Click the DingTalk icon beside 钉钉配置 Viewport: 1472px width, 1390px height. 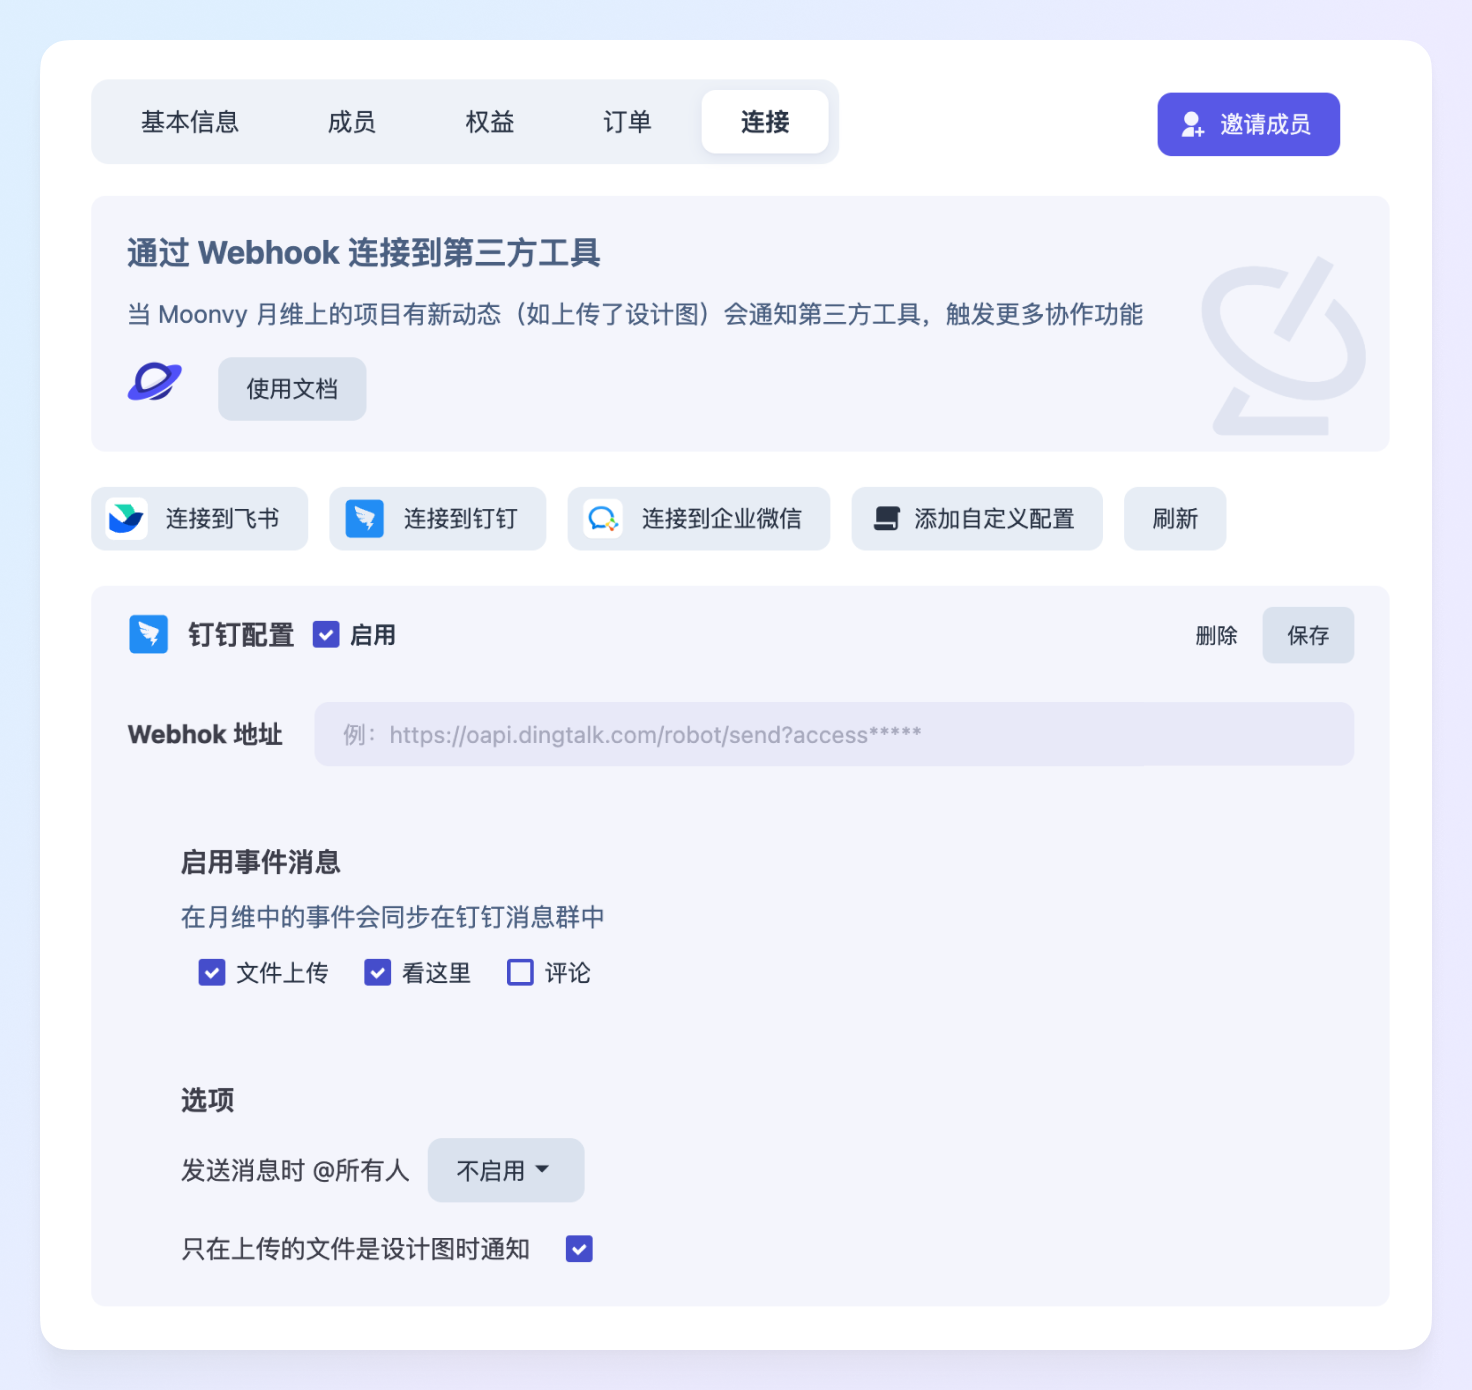point(149,634)
